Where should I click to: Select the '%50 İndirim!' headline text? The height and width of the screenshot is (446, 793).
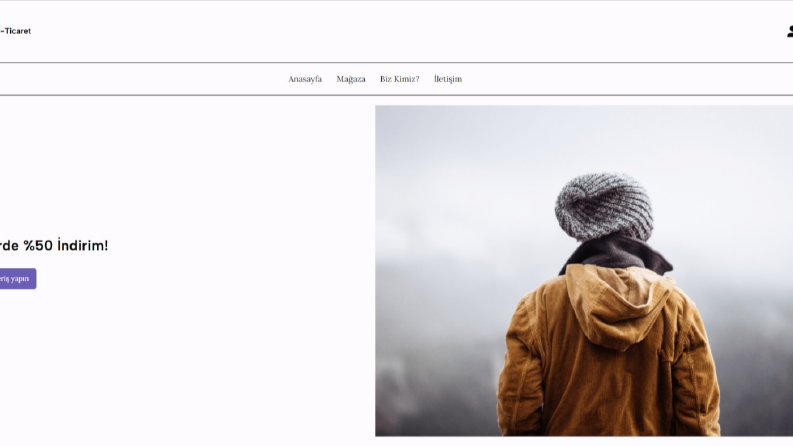tap(66, 245)
